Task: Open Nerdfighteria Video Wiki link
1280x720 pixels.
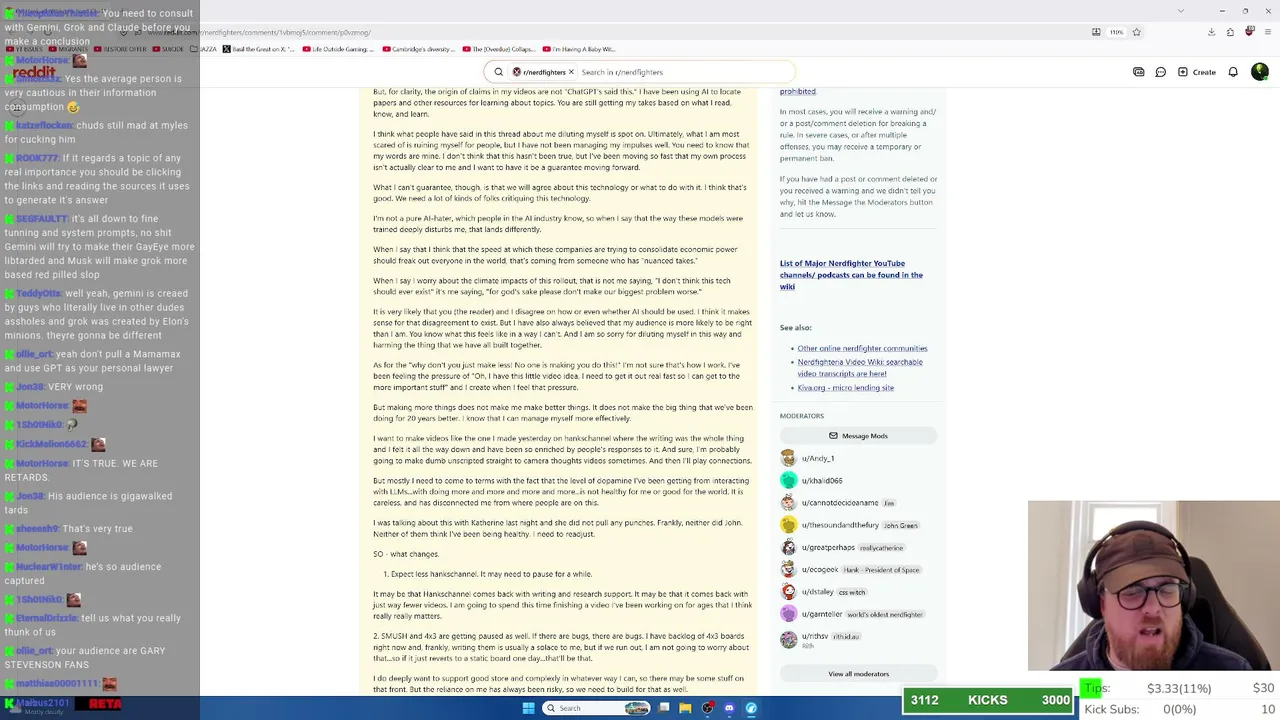Action: (x=860, y=368)
